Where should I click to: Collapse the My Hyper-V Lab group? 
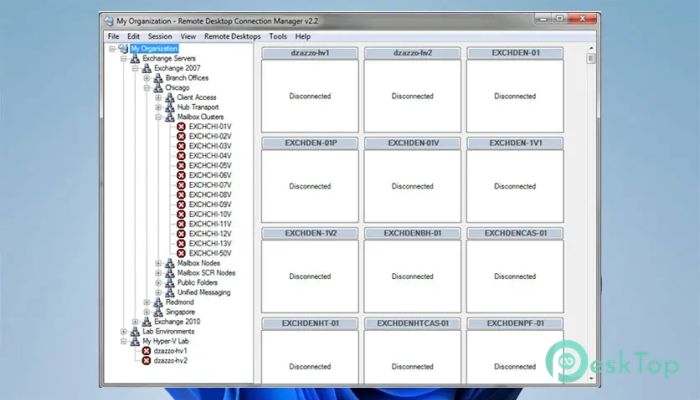(124, 341)
